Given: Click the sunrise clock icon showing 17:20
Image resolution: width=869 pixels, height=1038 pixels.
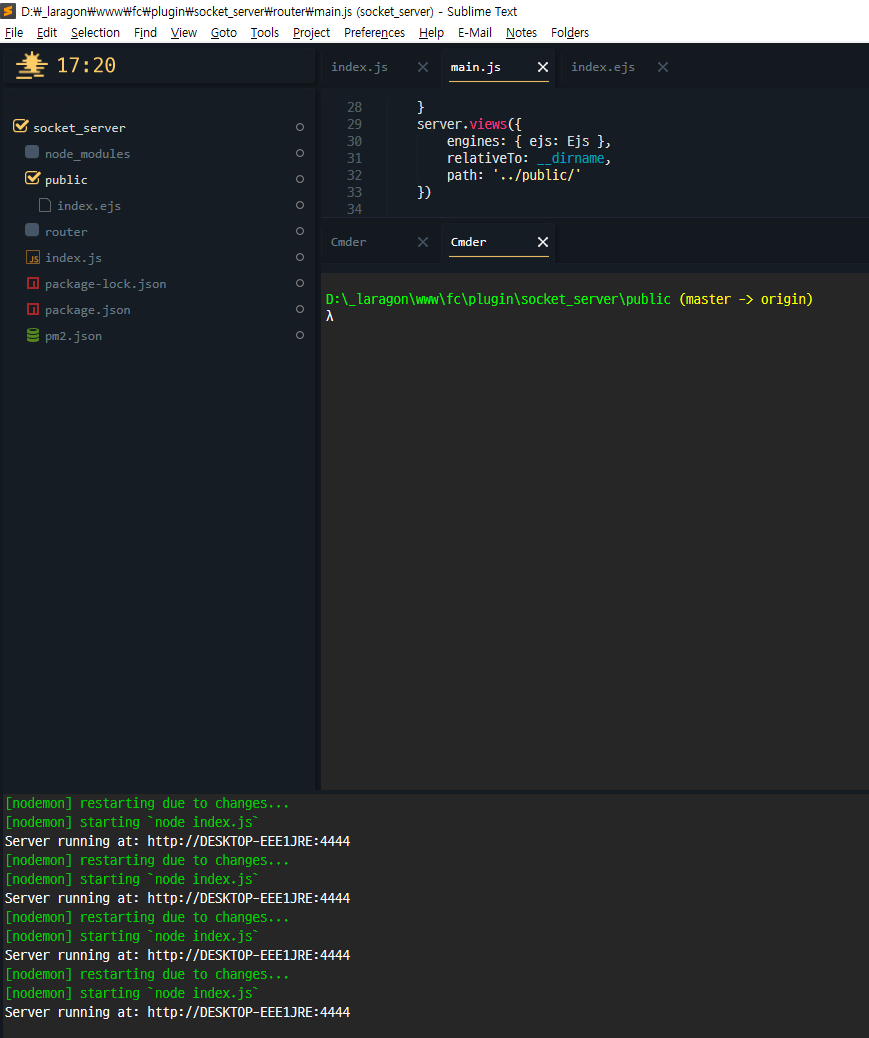Looking at the screenshot, I should (30, 64).
